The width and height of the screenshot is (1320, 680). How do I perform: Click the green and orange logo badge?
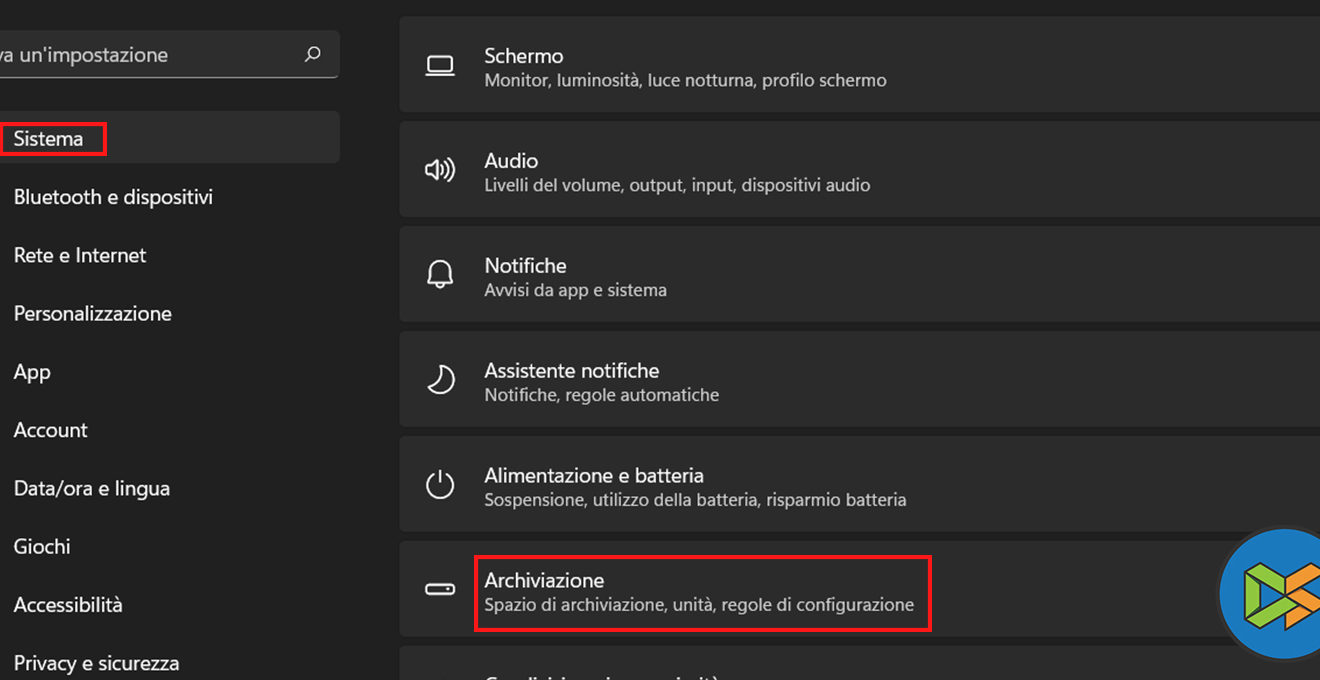(1275, 594)
